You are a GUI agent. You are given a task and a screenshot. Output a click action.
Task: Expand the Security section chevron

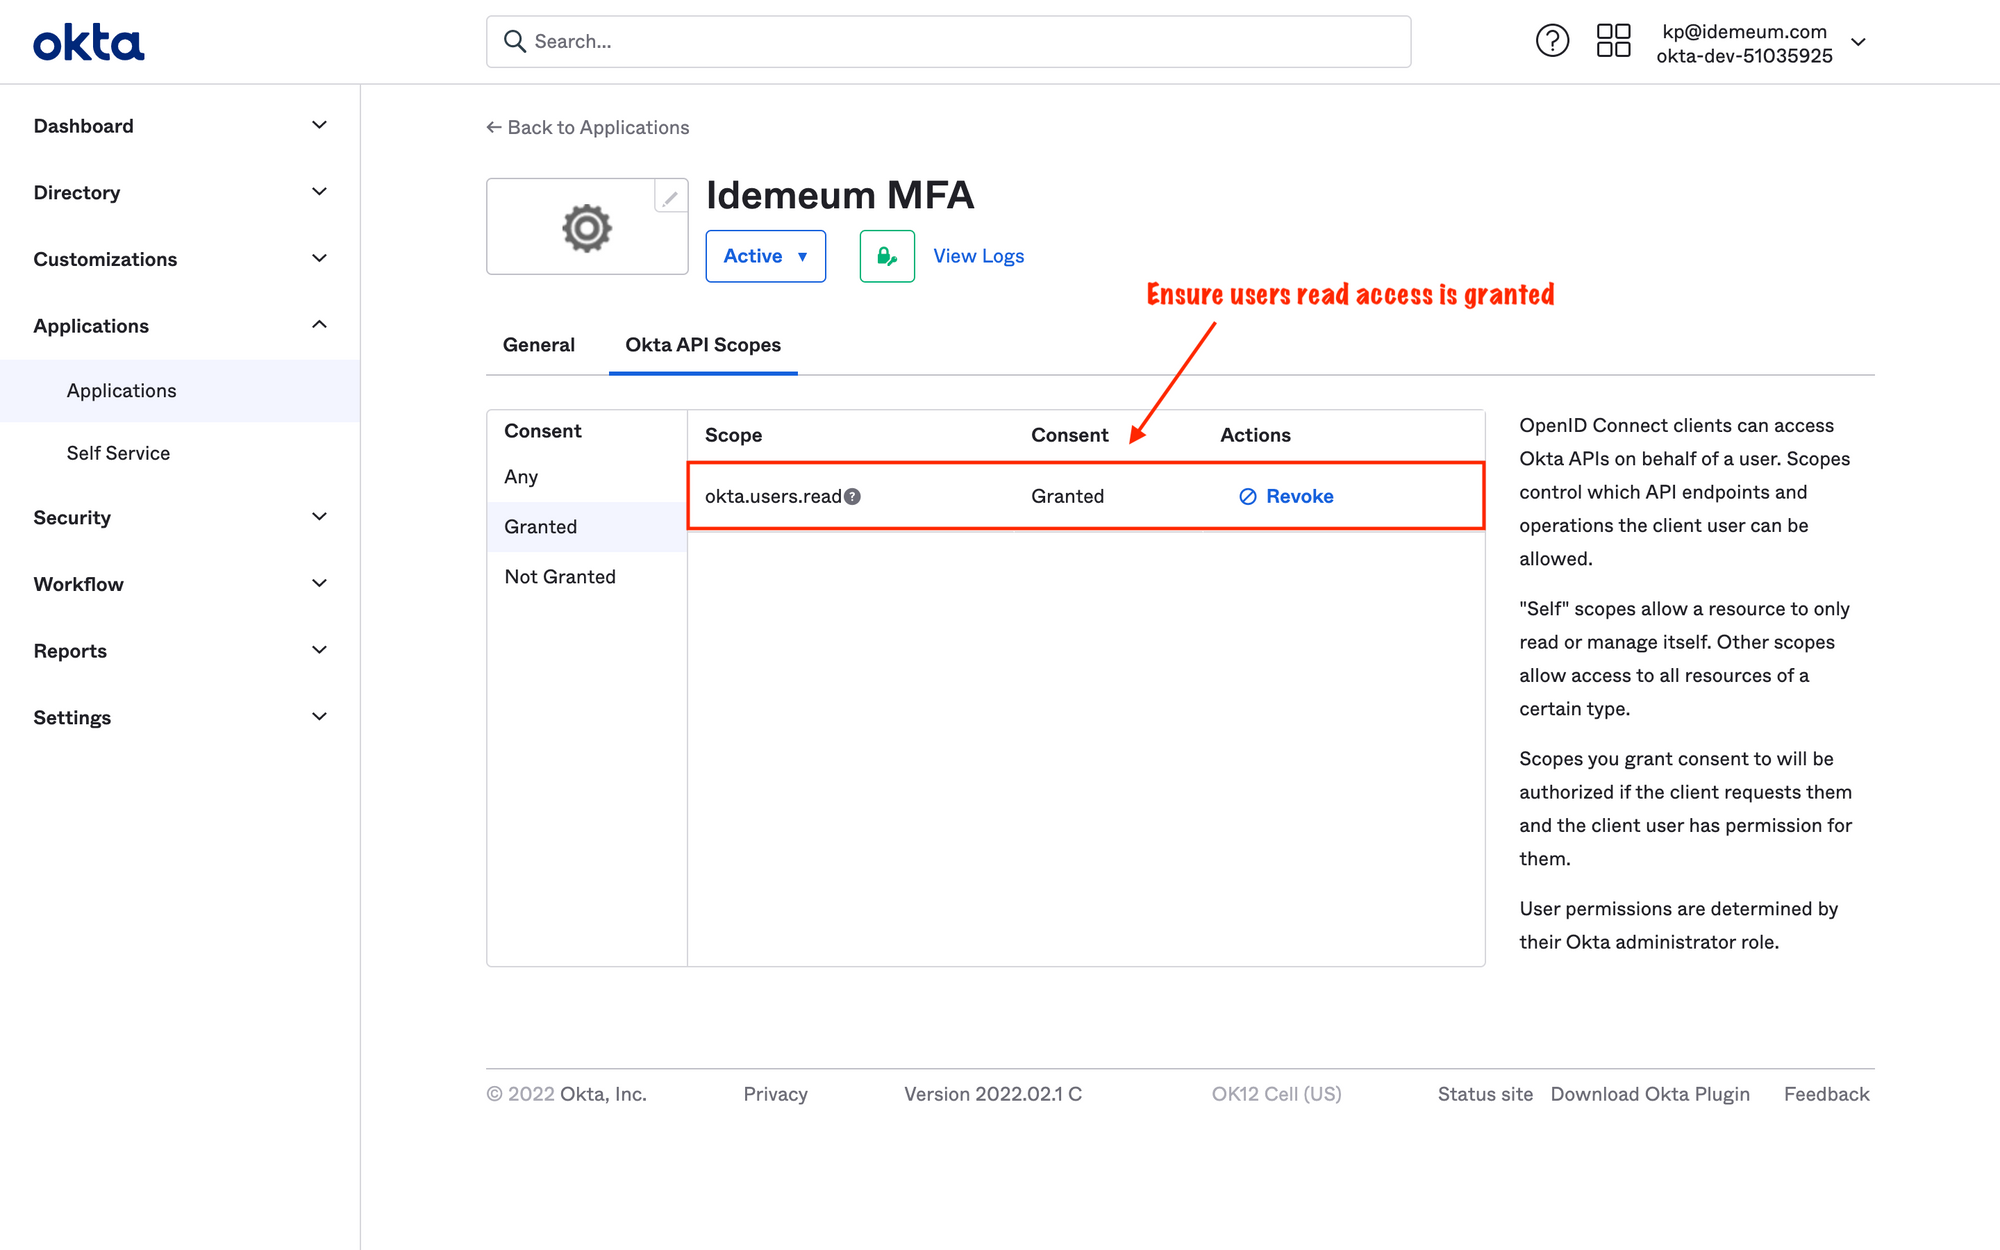coord(319,517)
